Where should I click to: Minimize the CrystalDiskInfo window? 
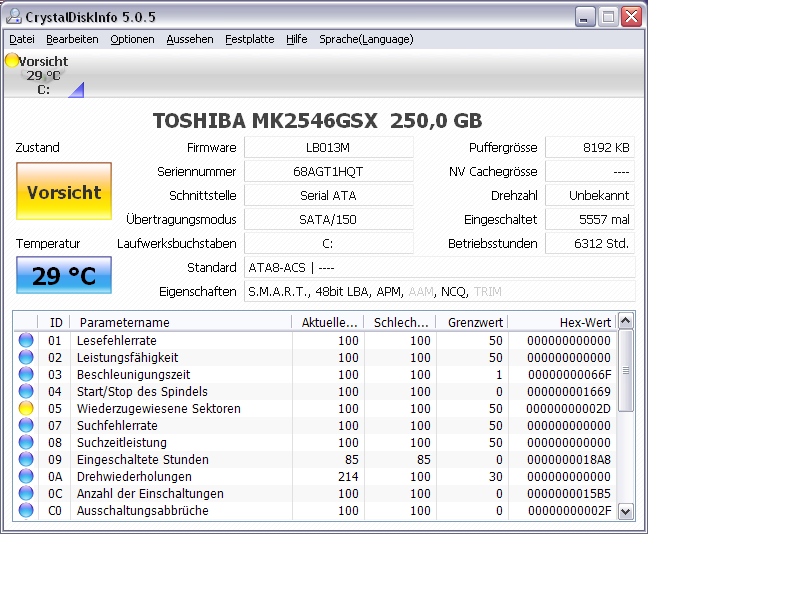click(585, 17)
